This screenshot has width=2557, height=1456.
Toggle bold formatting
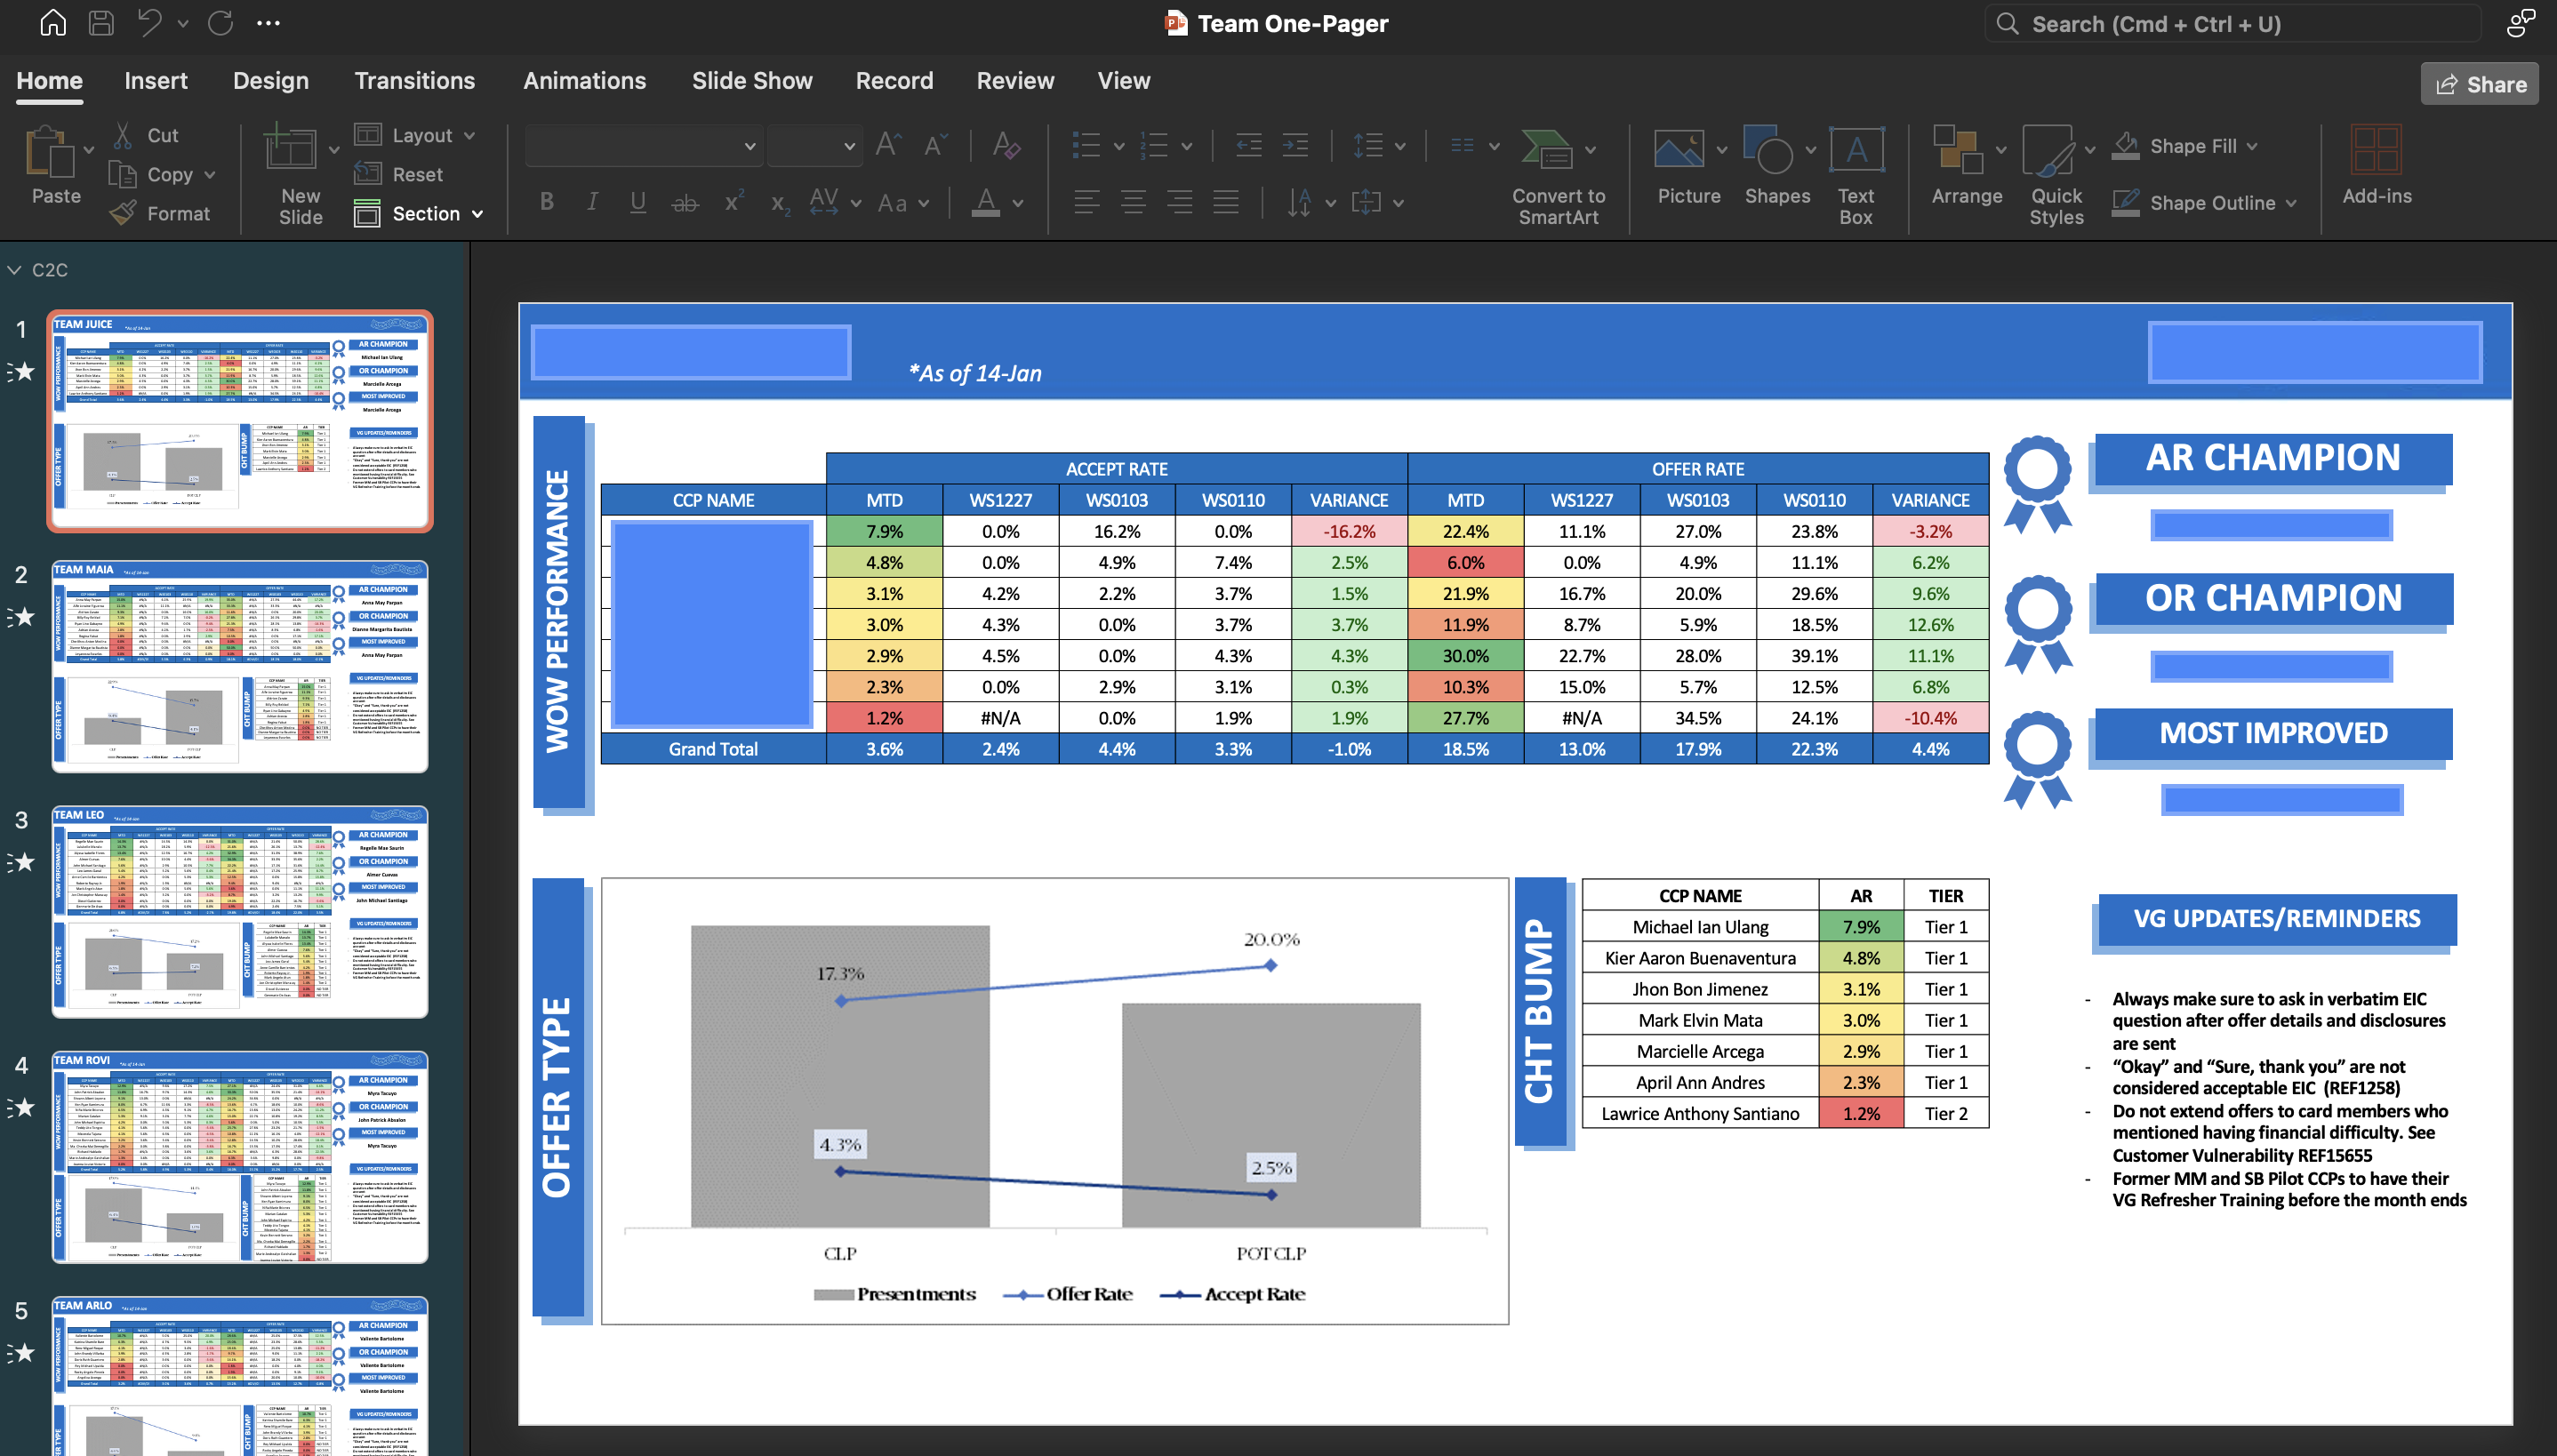click(x=547, y=203)
